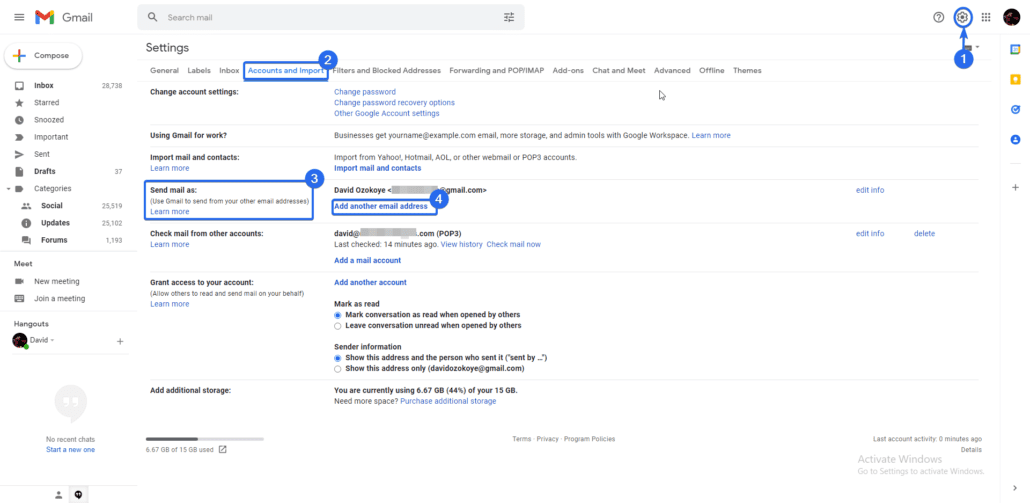Open Contacts in the side panel

[x=1016, y=139]
